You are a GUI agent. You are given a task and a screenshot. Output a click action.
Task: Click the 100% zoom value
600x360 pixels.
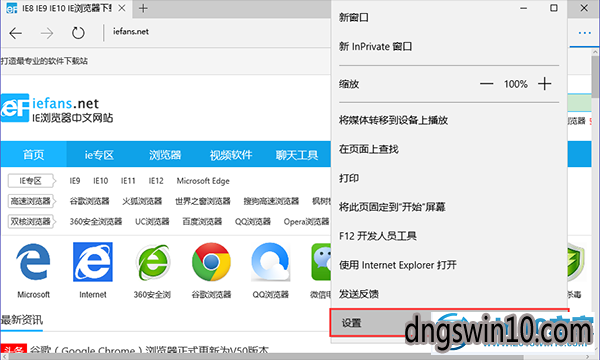[x=515, y=84]
